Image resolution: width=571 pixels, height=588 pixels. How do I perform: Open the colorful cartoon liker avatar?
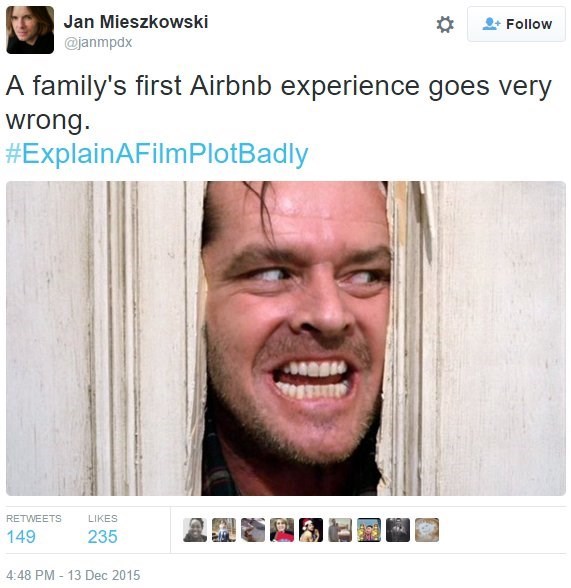pyautogui.click(x=369, y=530)
